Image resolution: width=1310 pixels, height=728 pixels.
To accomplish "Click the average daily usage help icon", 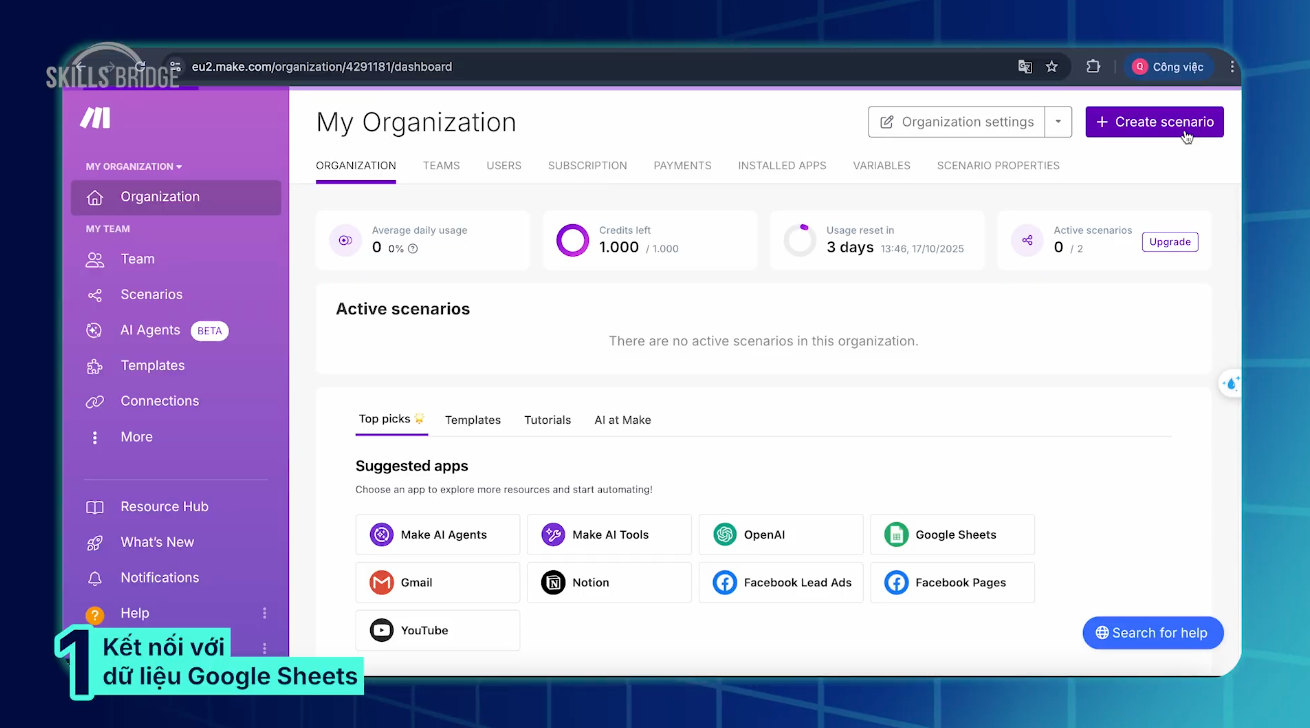I will pyautogui.click(x=413, y=249).
